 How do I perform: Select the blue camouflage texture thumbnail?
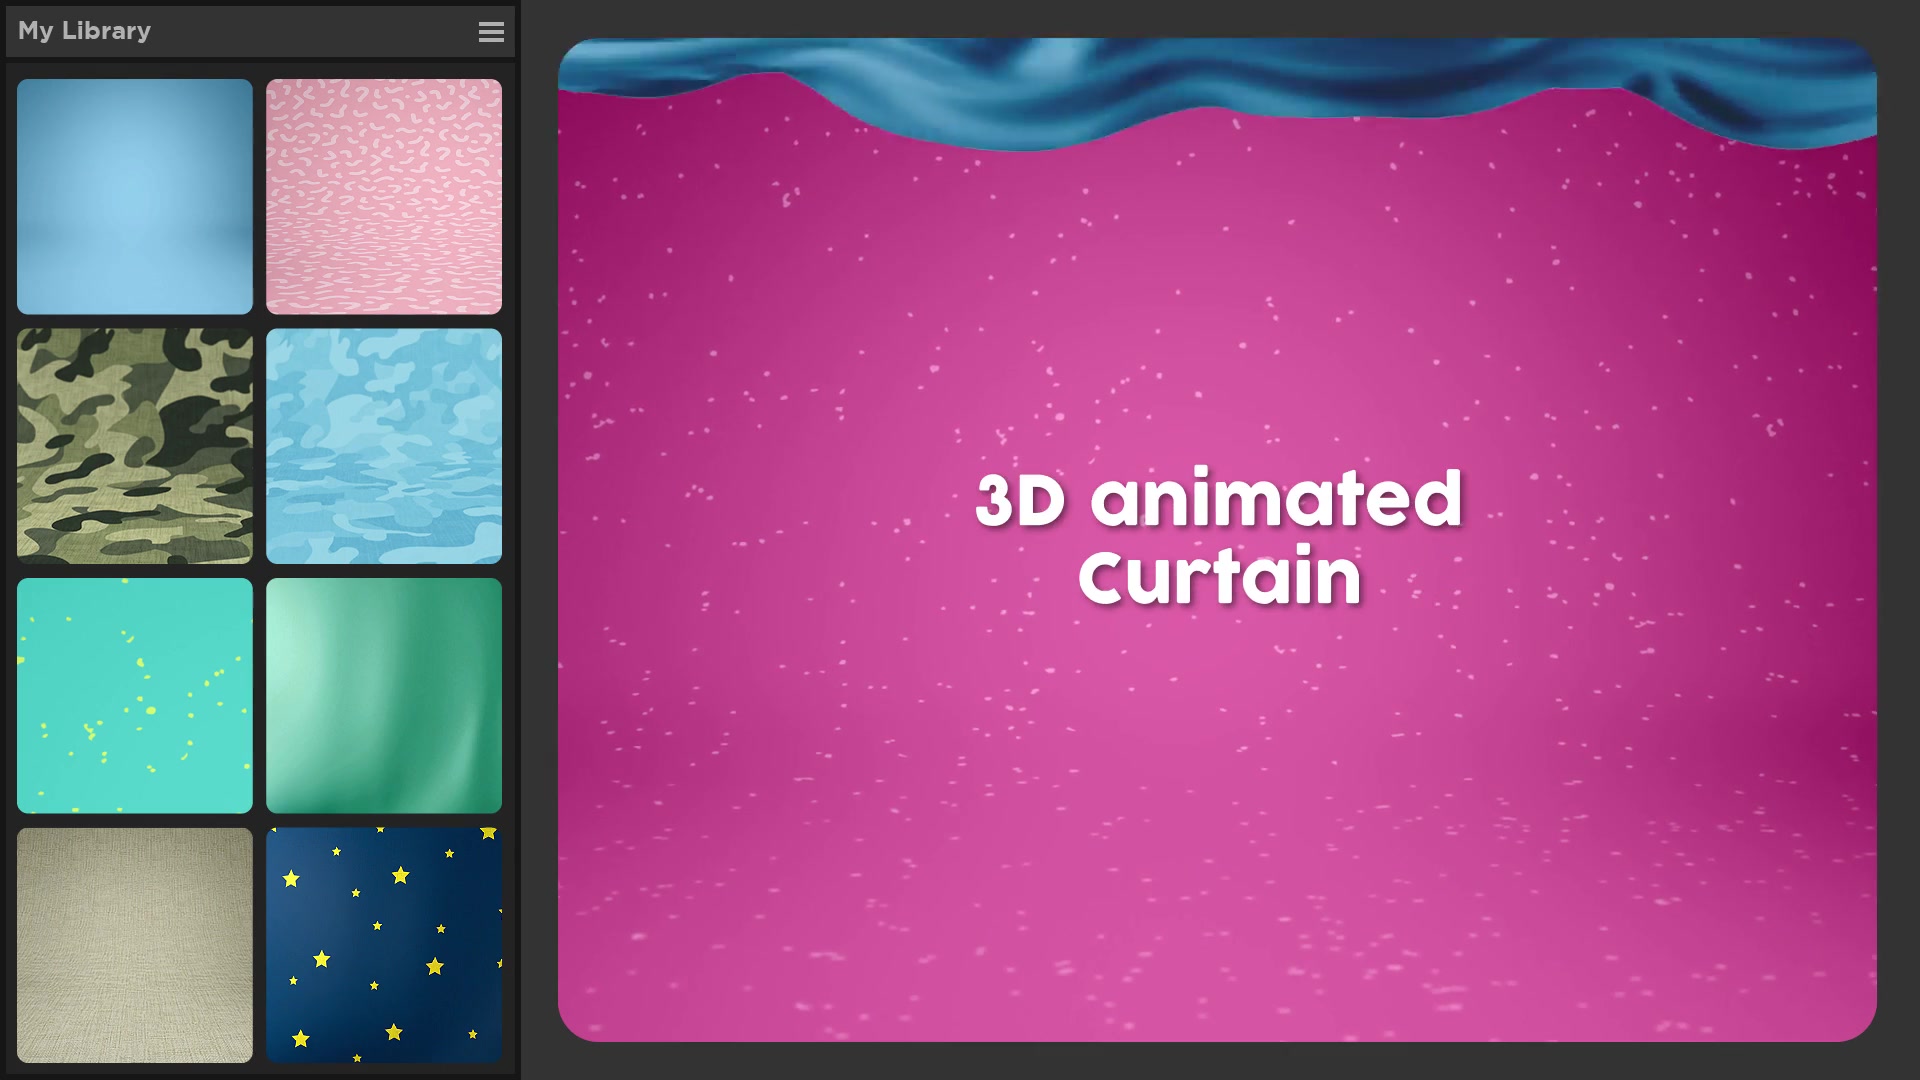pos(384,446)
